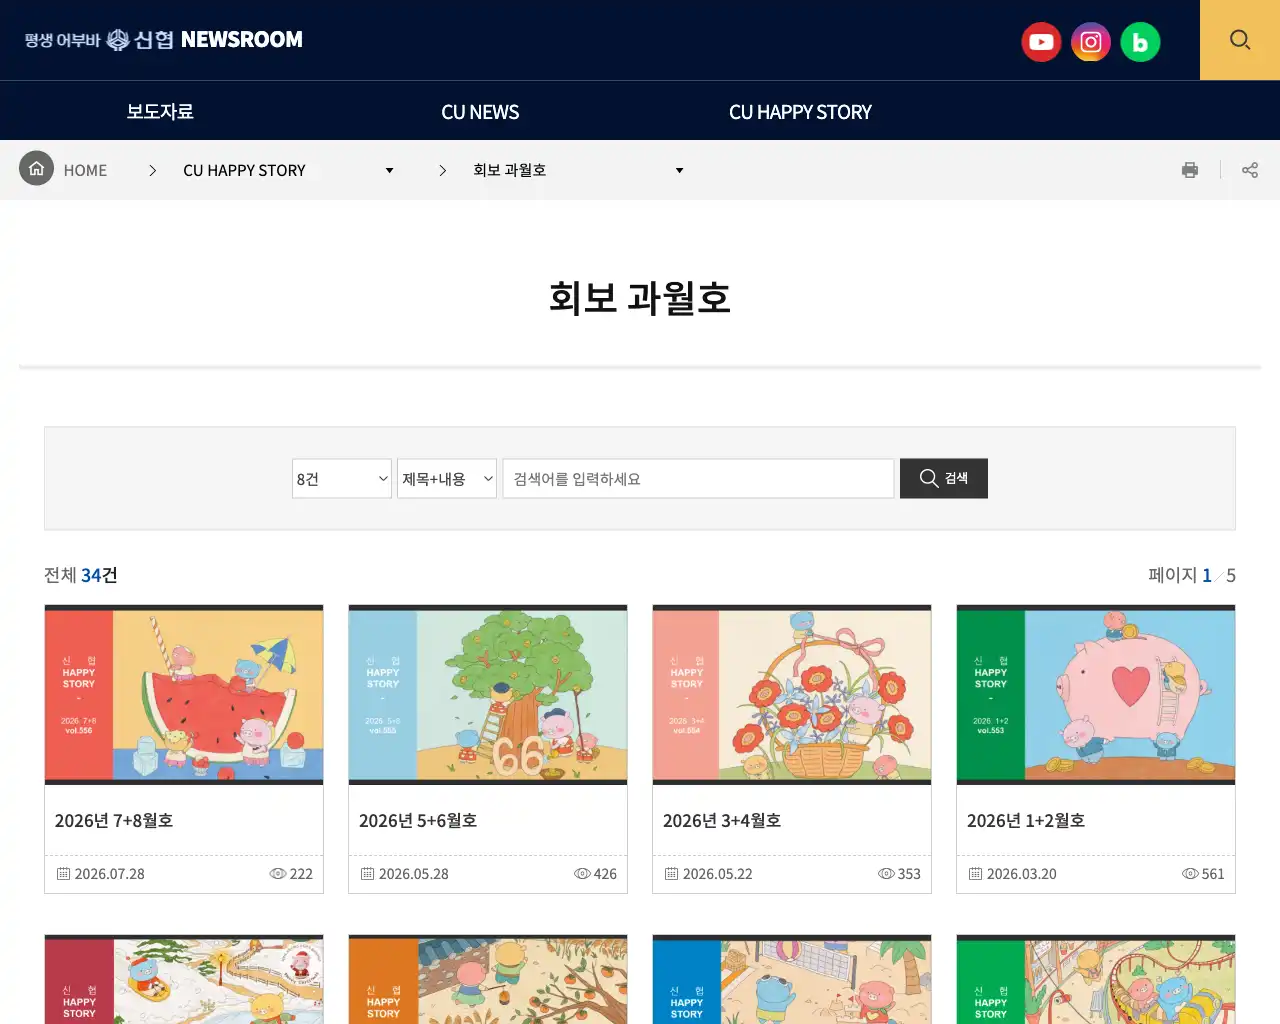The height and width of the screenshot is (1024, 1280).
Task: Open the 2026년 5+6월호 title link
Action: tap(418, 821)
